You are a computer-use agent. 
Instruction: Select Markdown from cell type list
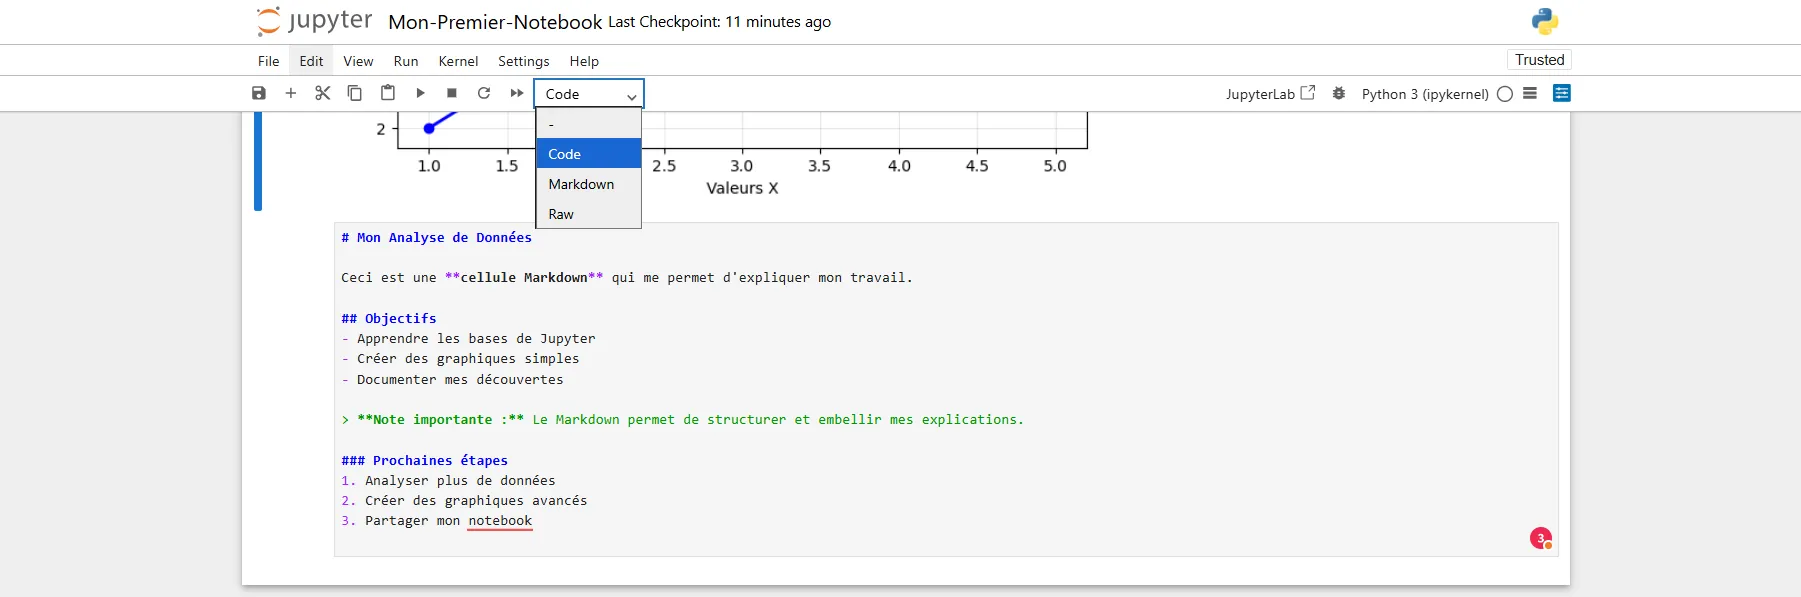click(x=581, y=184)
